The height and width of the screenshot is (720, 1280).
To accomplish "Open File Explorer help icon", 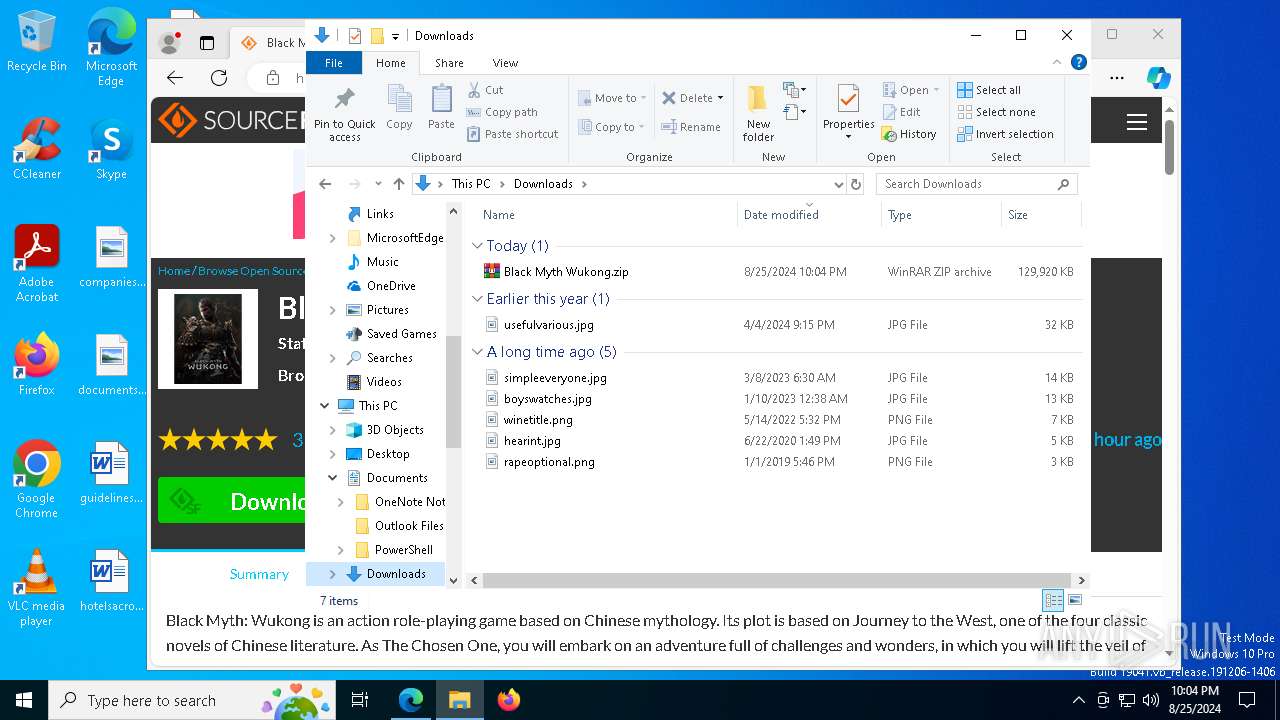I will (x=1079, y=62).
